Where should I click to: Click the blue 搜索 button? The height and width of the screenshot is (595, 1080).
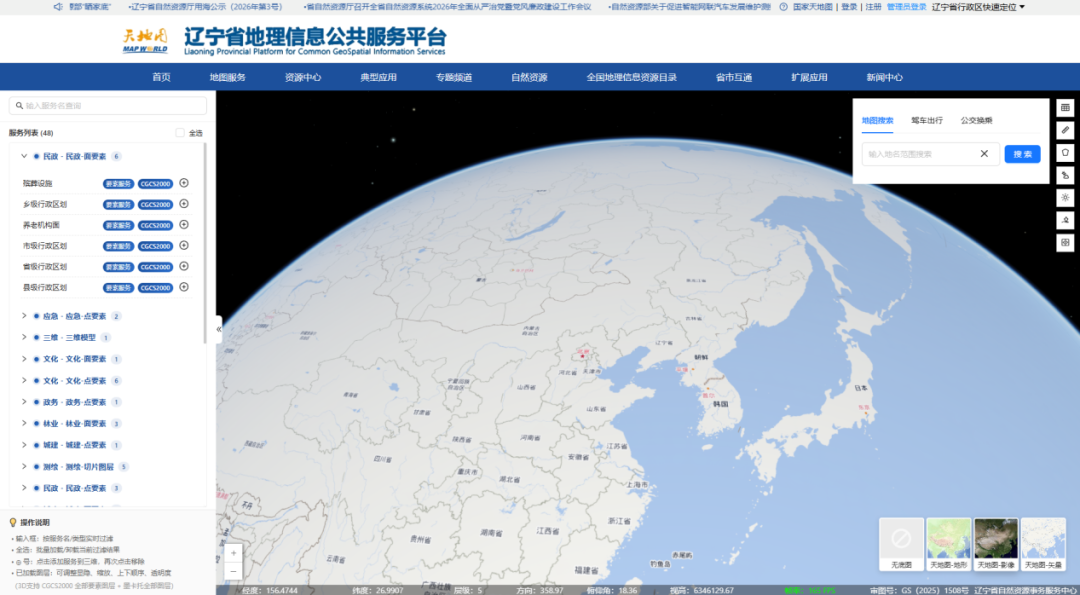coord(1022,154)
